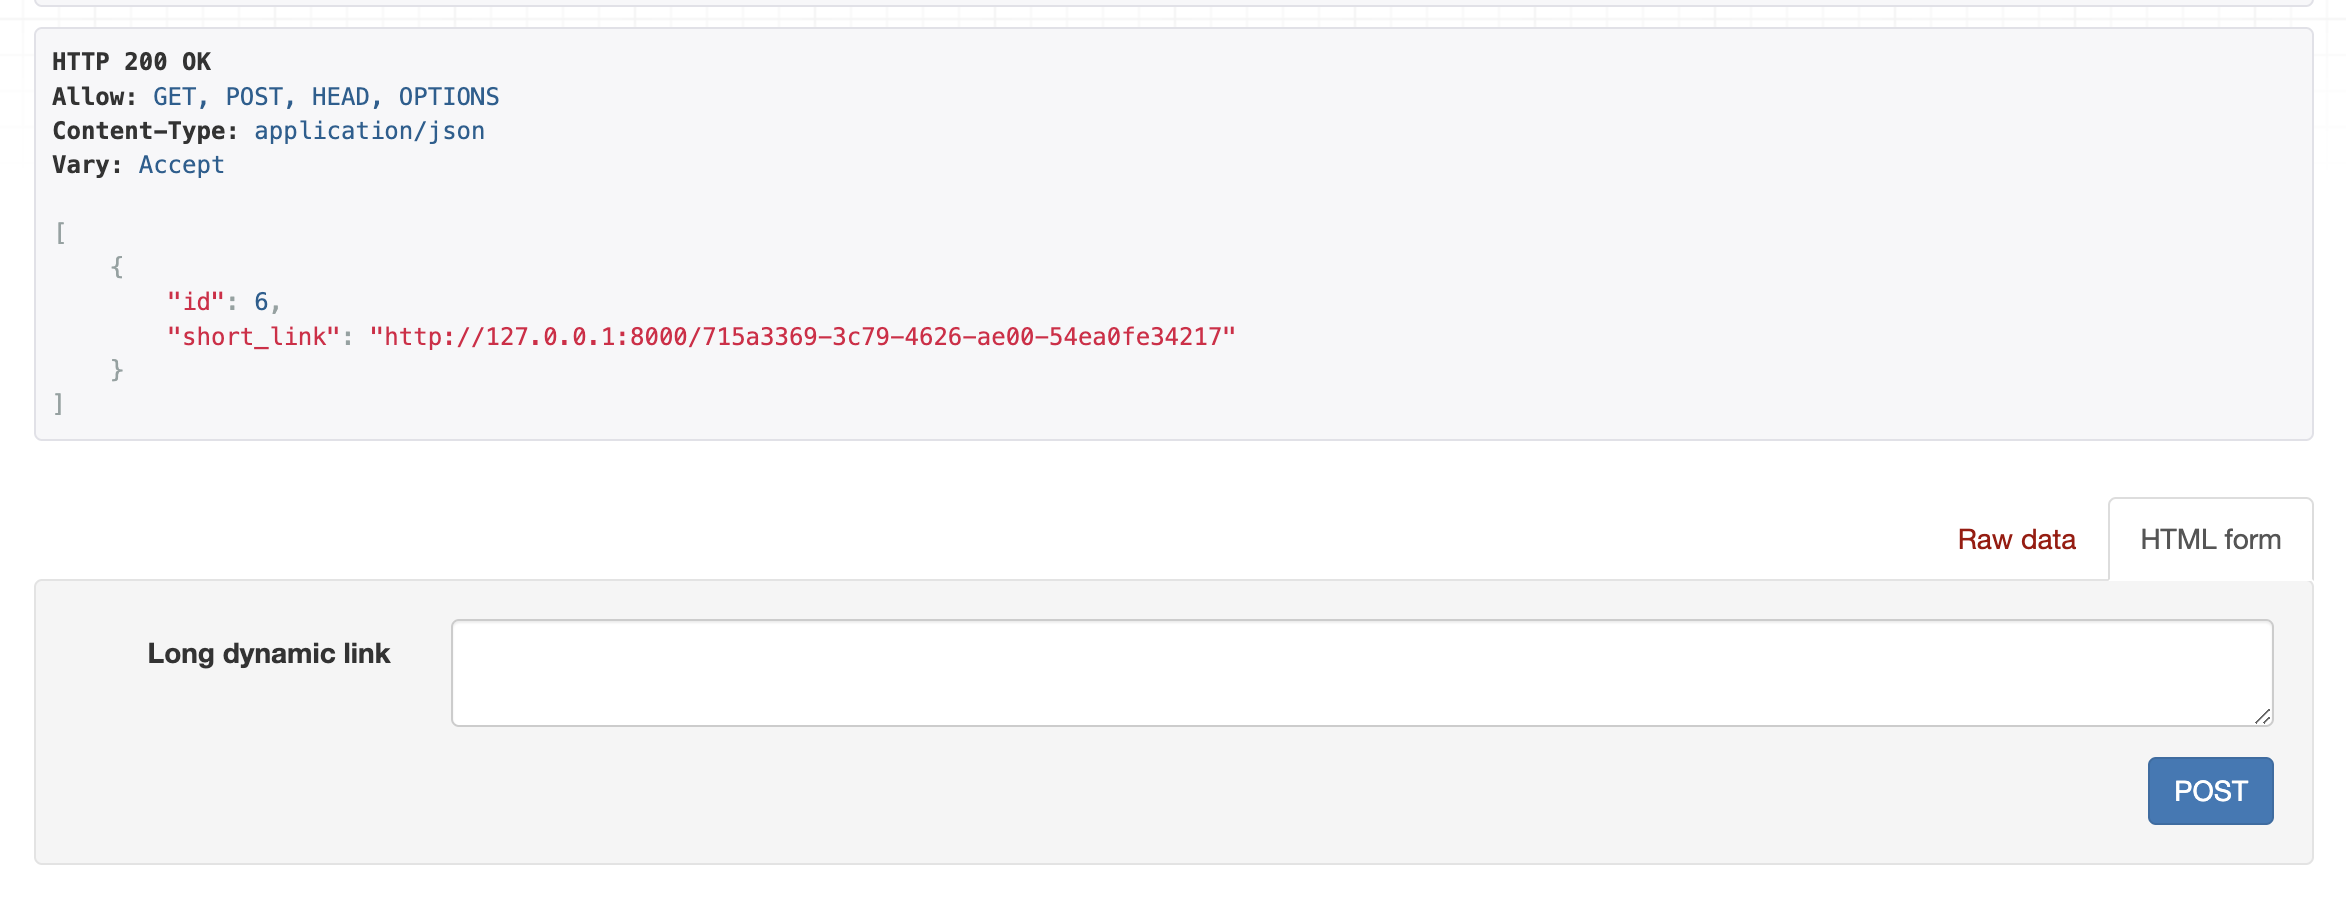
Task: Select the HTML form tab
Action: tap(2210, 540)
